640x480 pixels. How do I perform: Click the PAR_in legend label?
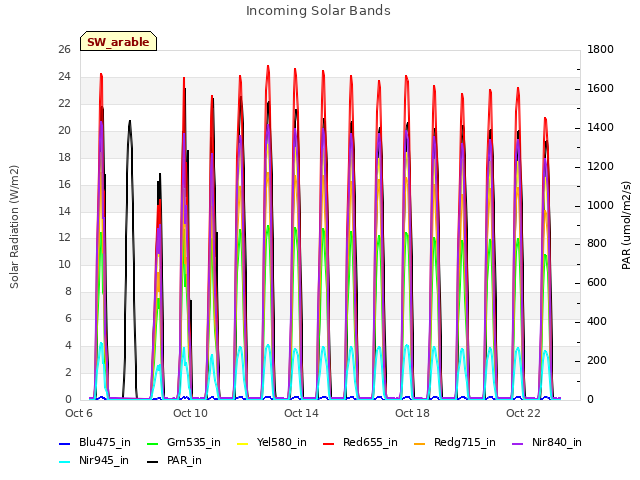[184, 460]
